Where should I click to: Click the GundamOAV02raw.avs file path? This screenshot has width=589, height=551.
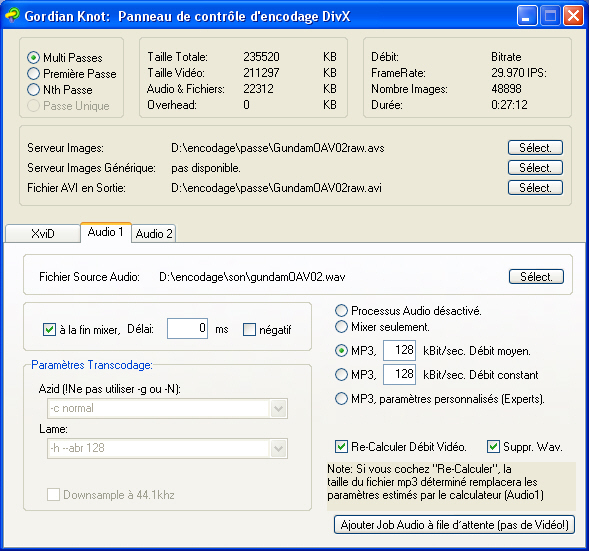[x=278, y=148]
